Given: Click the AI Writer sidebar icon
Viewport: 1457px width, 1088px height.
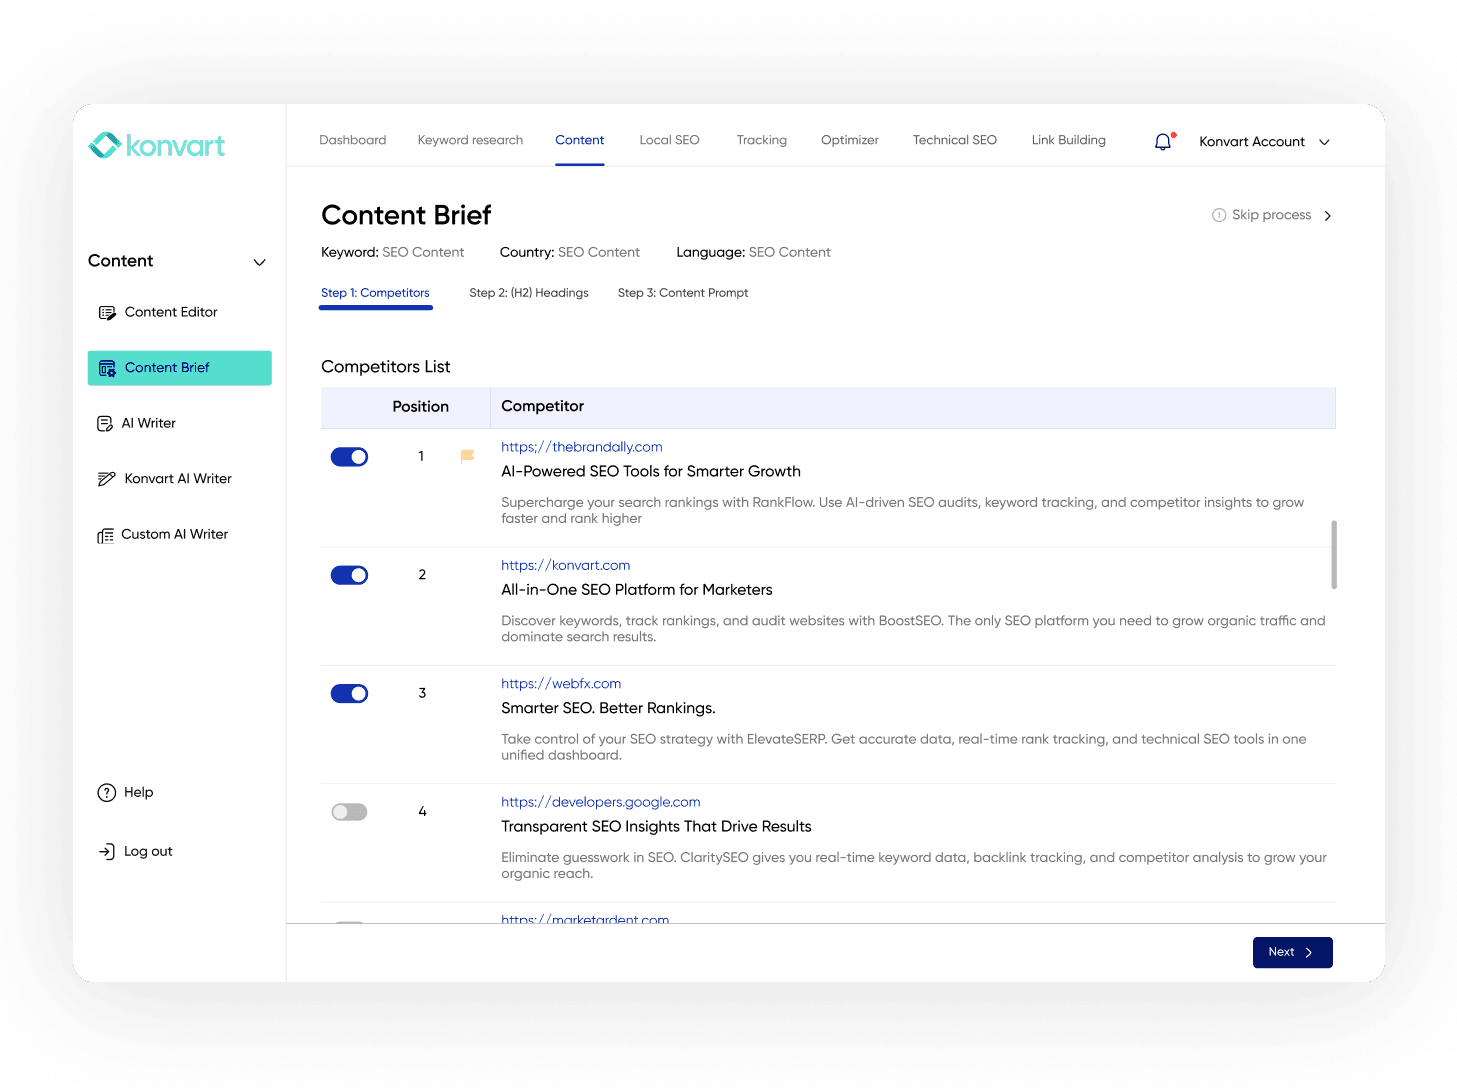Looking at the screenshot, I should (x=106, y=423).
